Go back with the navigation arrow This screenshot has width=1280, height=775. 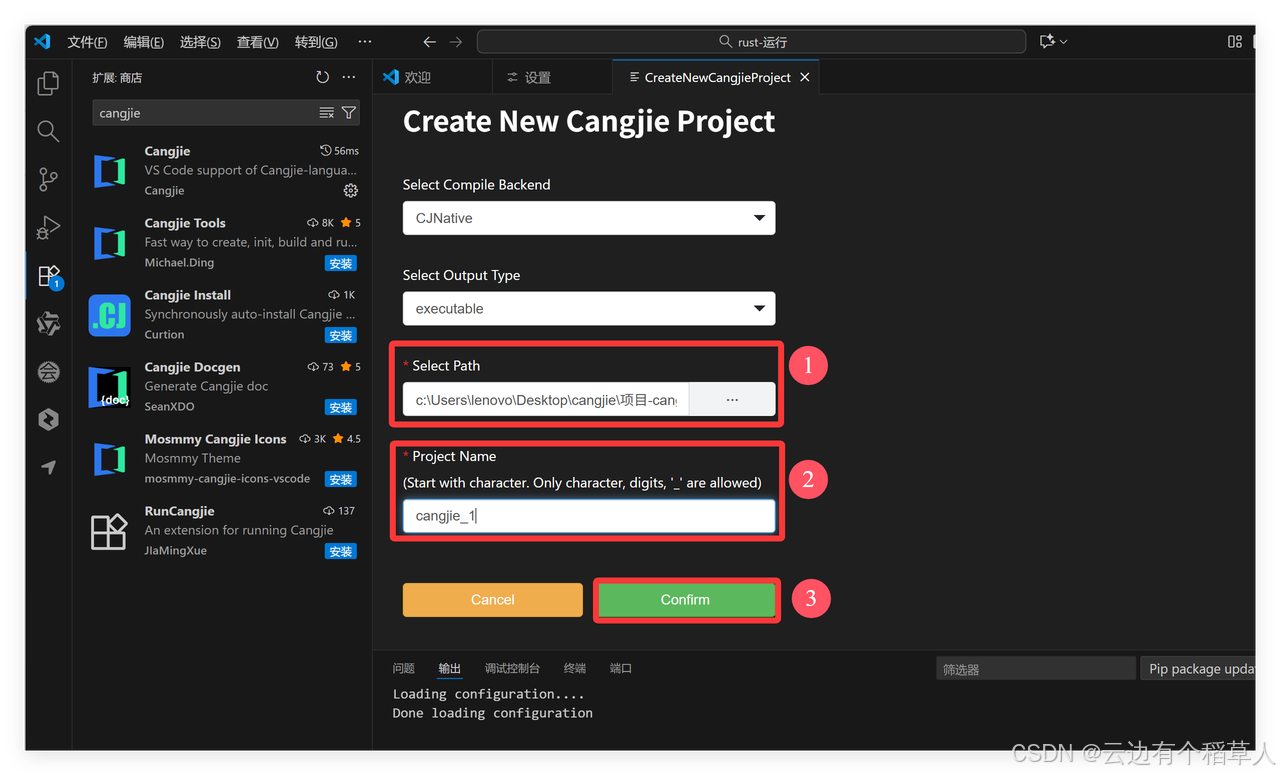(x=429, y=42)
